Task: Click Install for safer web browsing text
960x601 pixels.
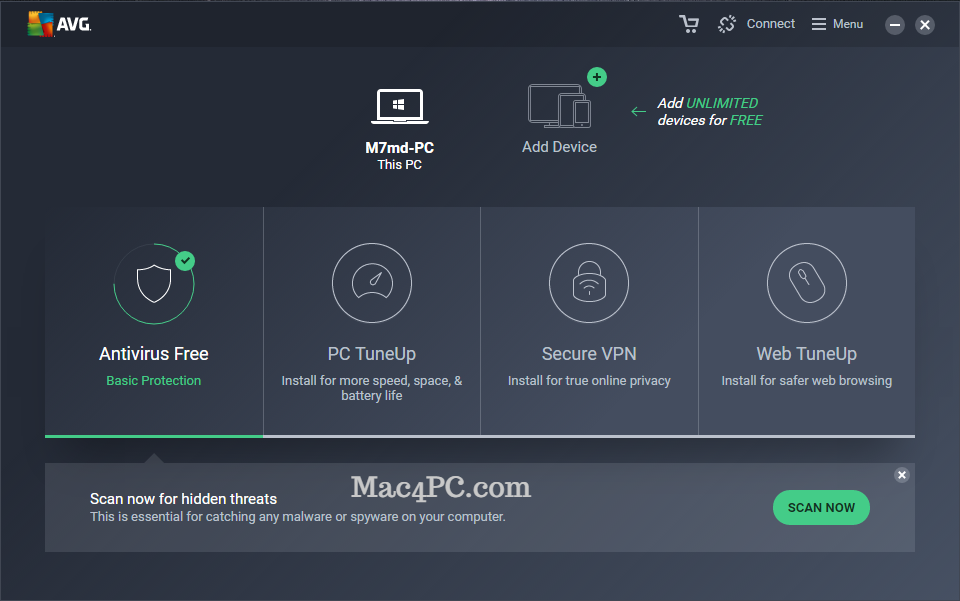Action: 806,381
